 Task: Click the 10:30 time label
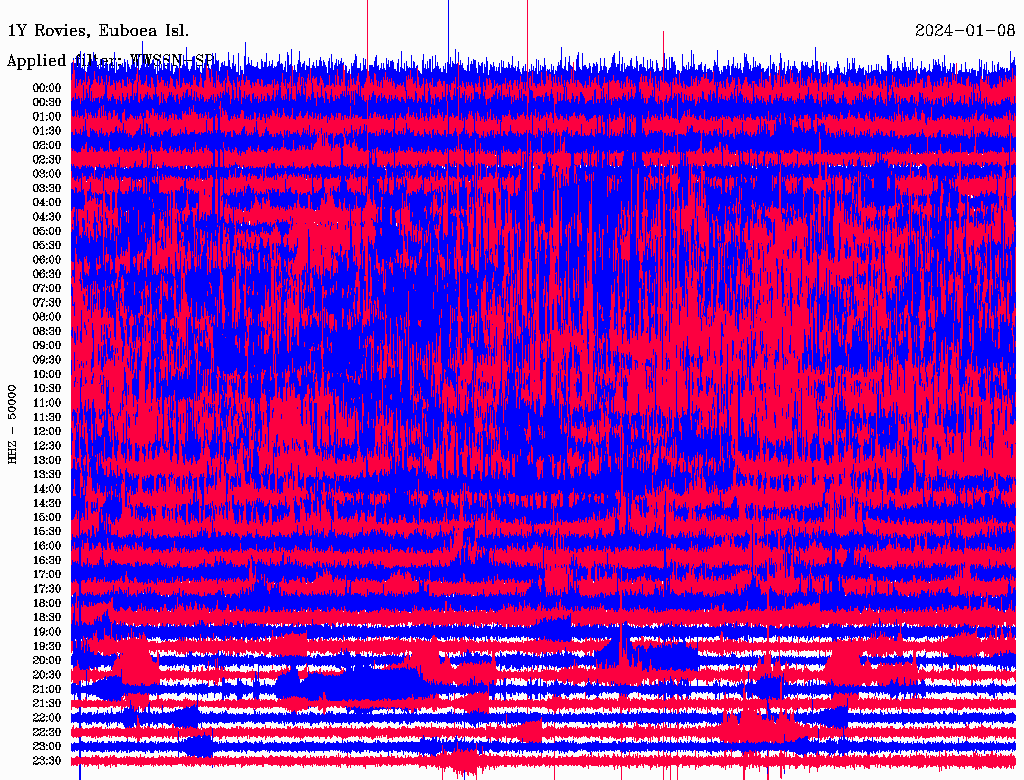pos(47,389)
